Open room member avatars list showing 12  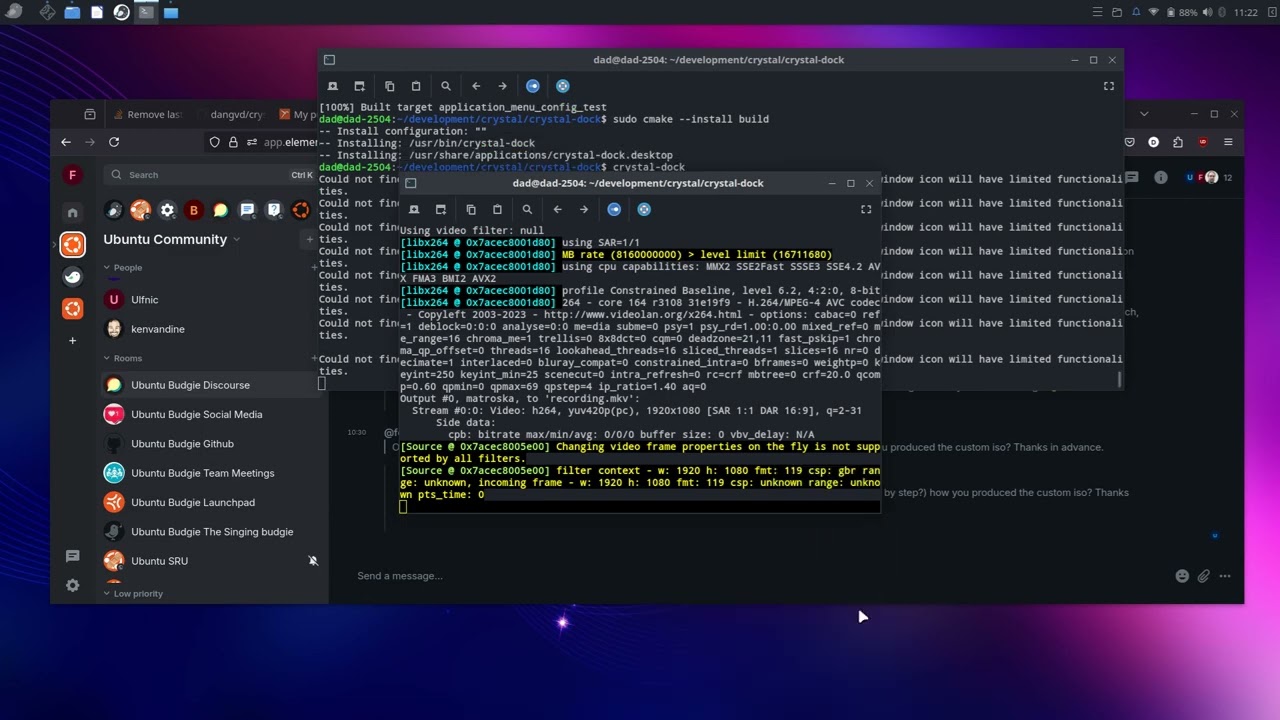pyautogui.click(x=1209, y=178)
